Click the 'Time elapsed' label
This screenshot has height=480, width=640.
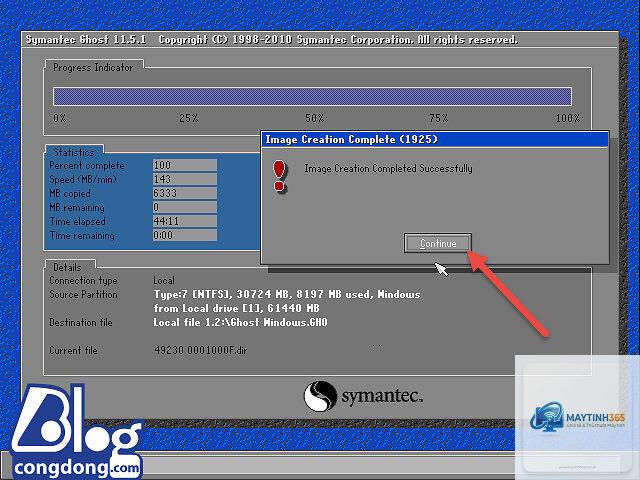(78, 221)
